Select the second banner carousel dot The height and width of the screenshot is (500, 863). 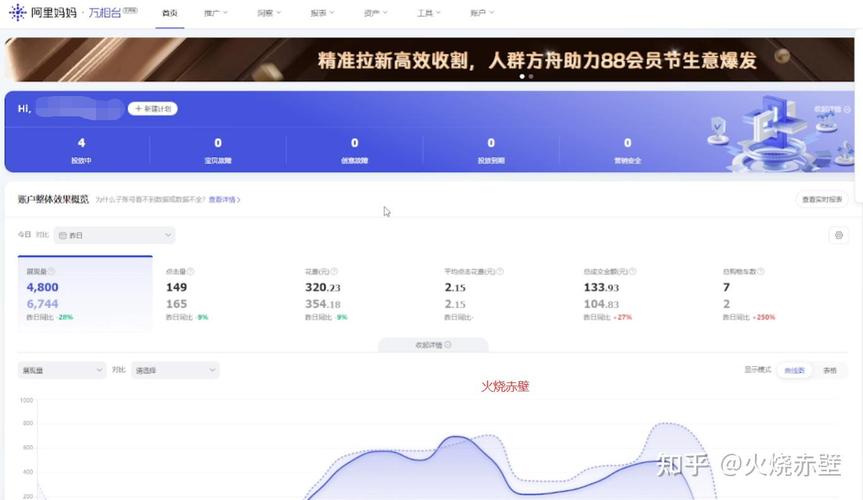531,77
